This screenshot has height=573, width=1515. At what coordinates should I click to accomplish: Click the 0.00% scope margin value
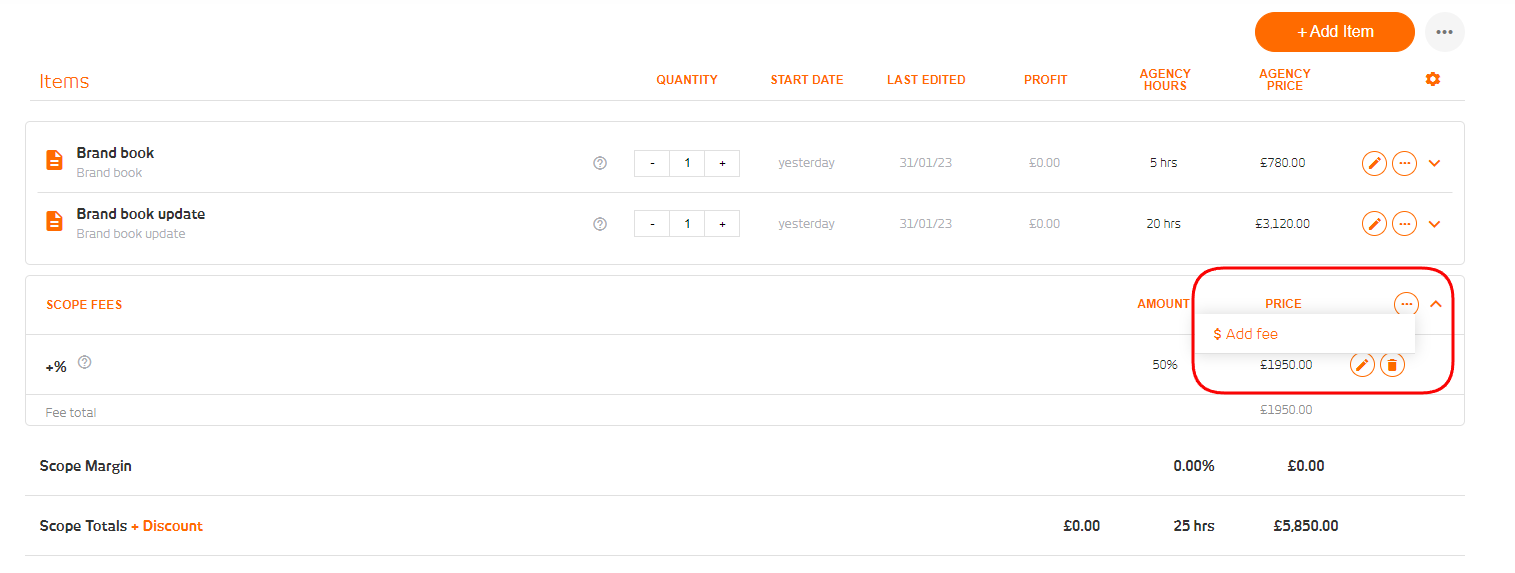pyautogui.click(x=1194, y=466)
